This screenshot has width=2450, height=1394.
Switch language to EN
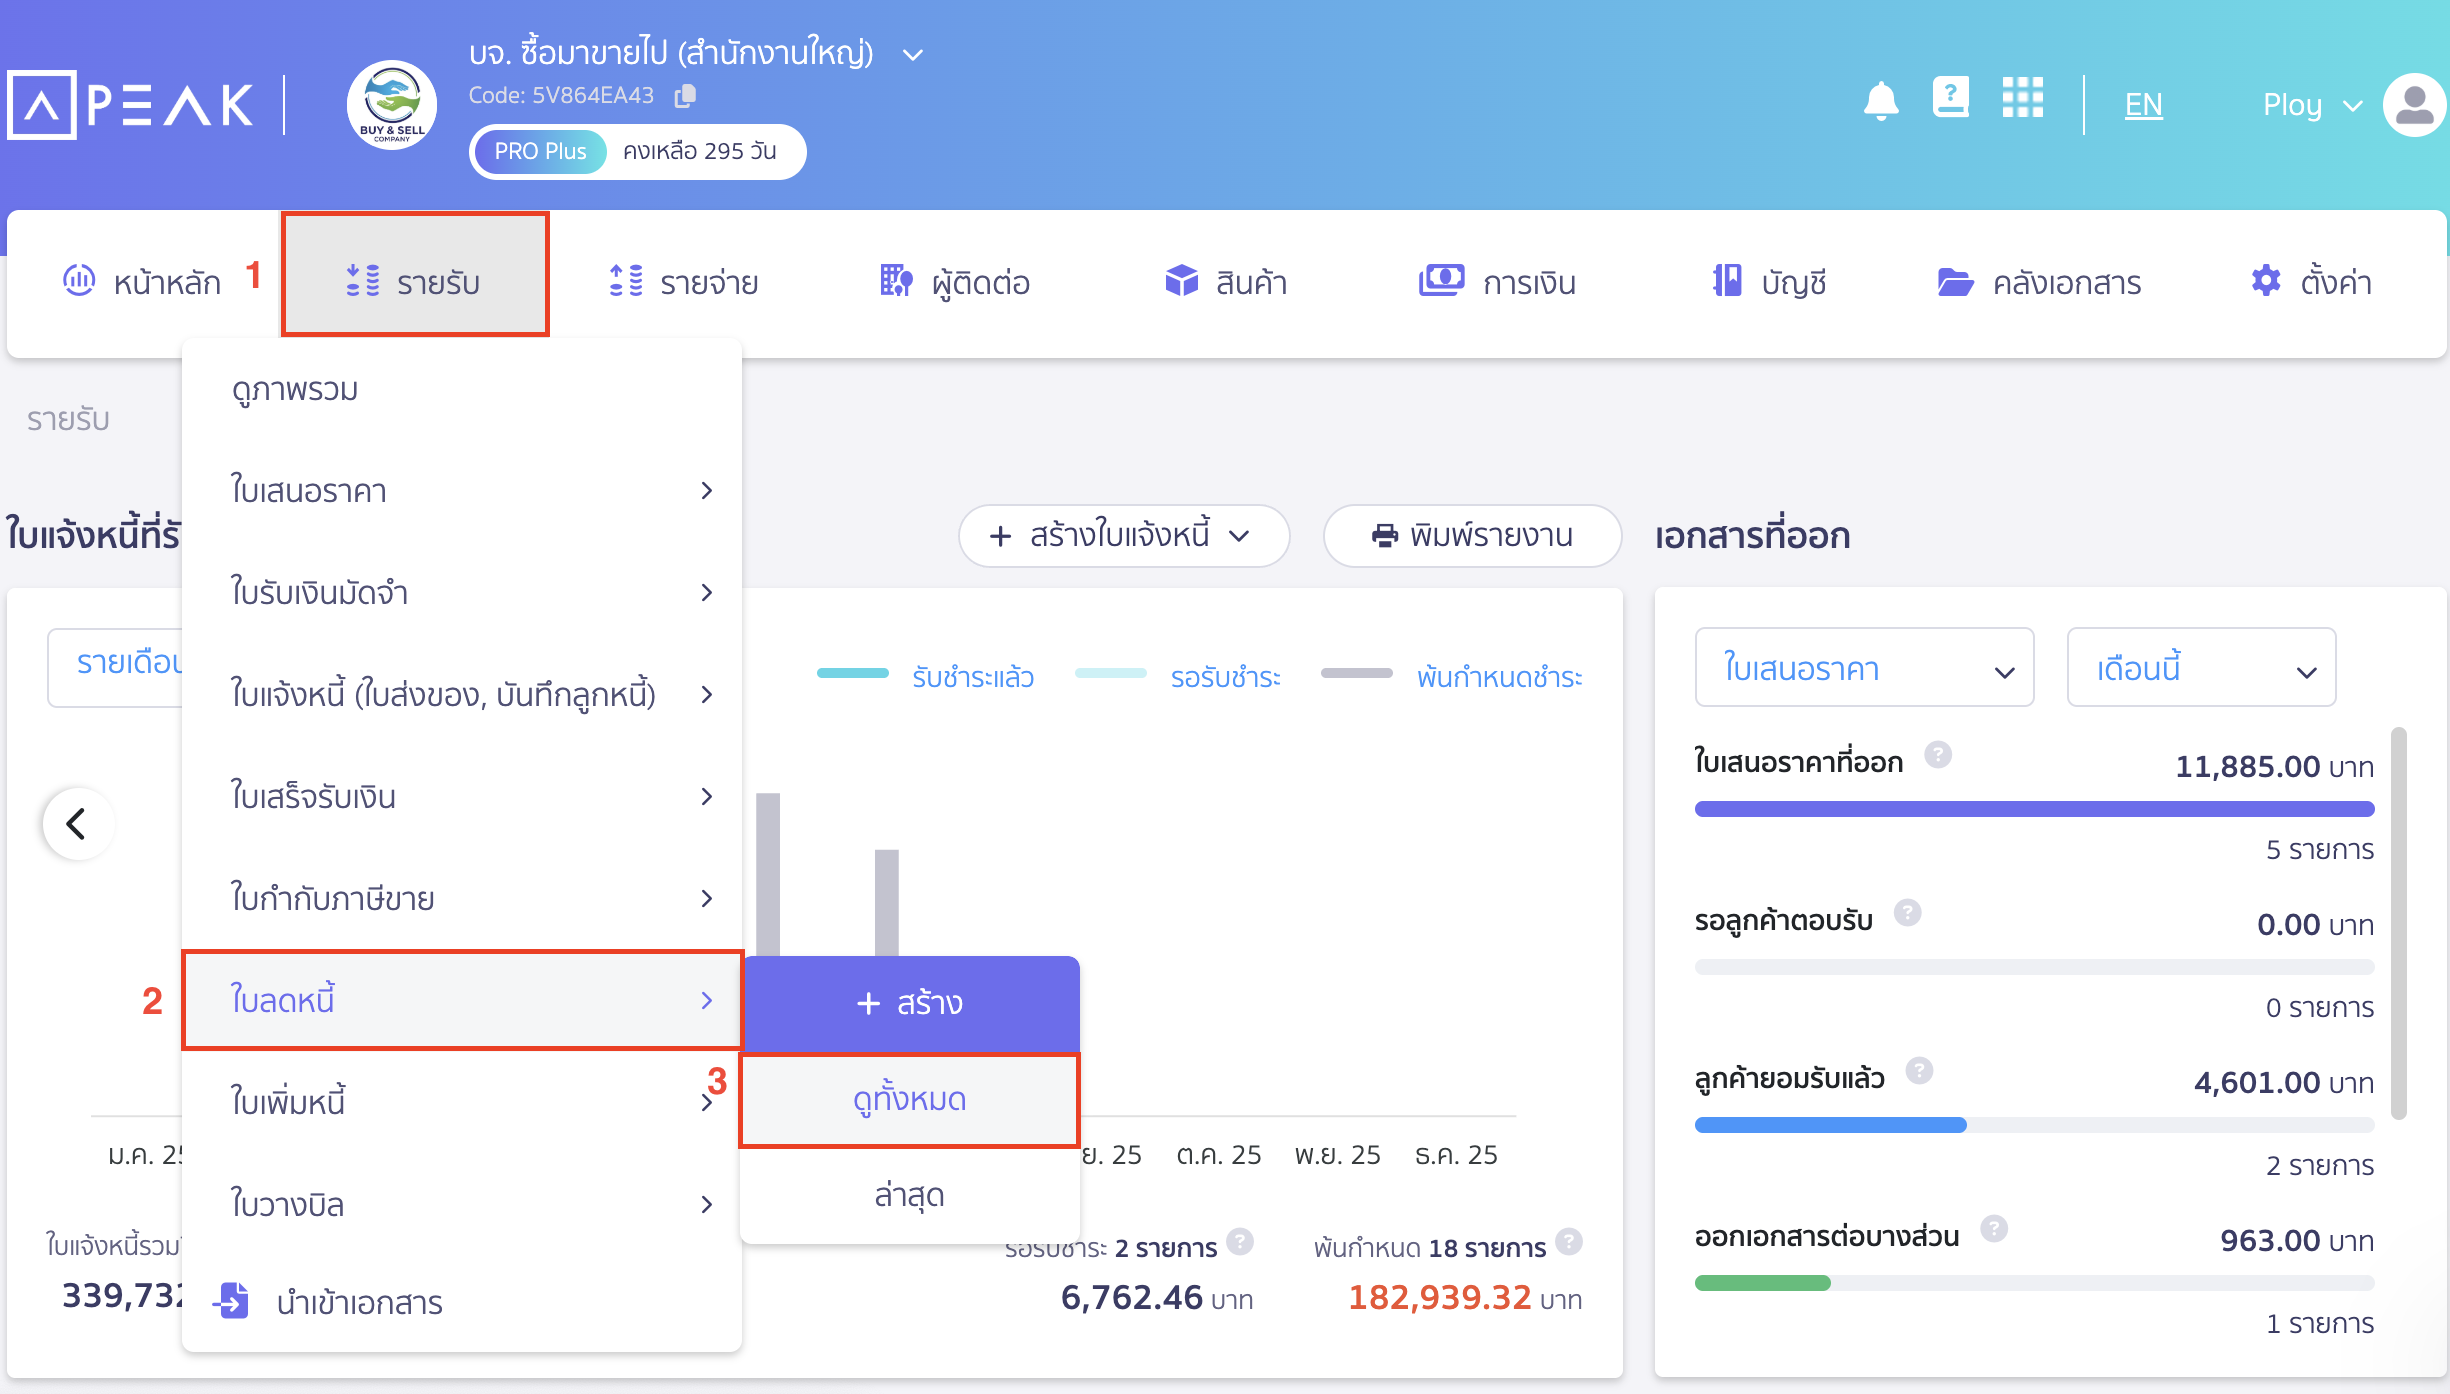pyautogui.click(x=2143, y=104)
